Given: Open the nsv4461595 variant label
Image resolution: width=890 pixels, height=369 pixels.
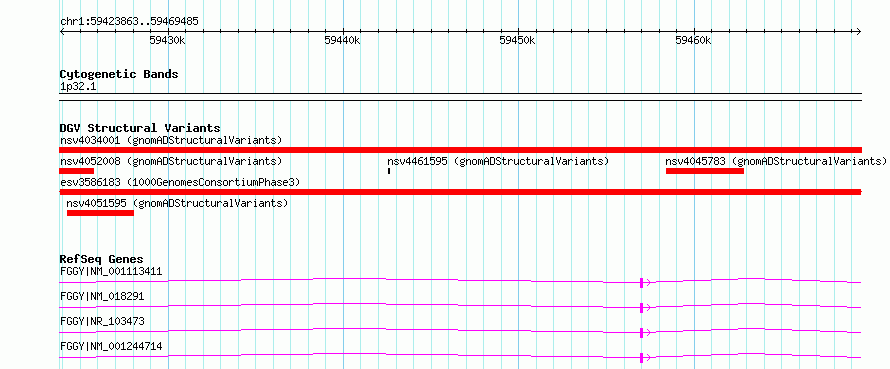Looking at the screenshot, I should pos(498,161).
